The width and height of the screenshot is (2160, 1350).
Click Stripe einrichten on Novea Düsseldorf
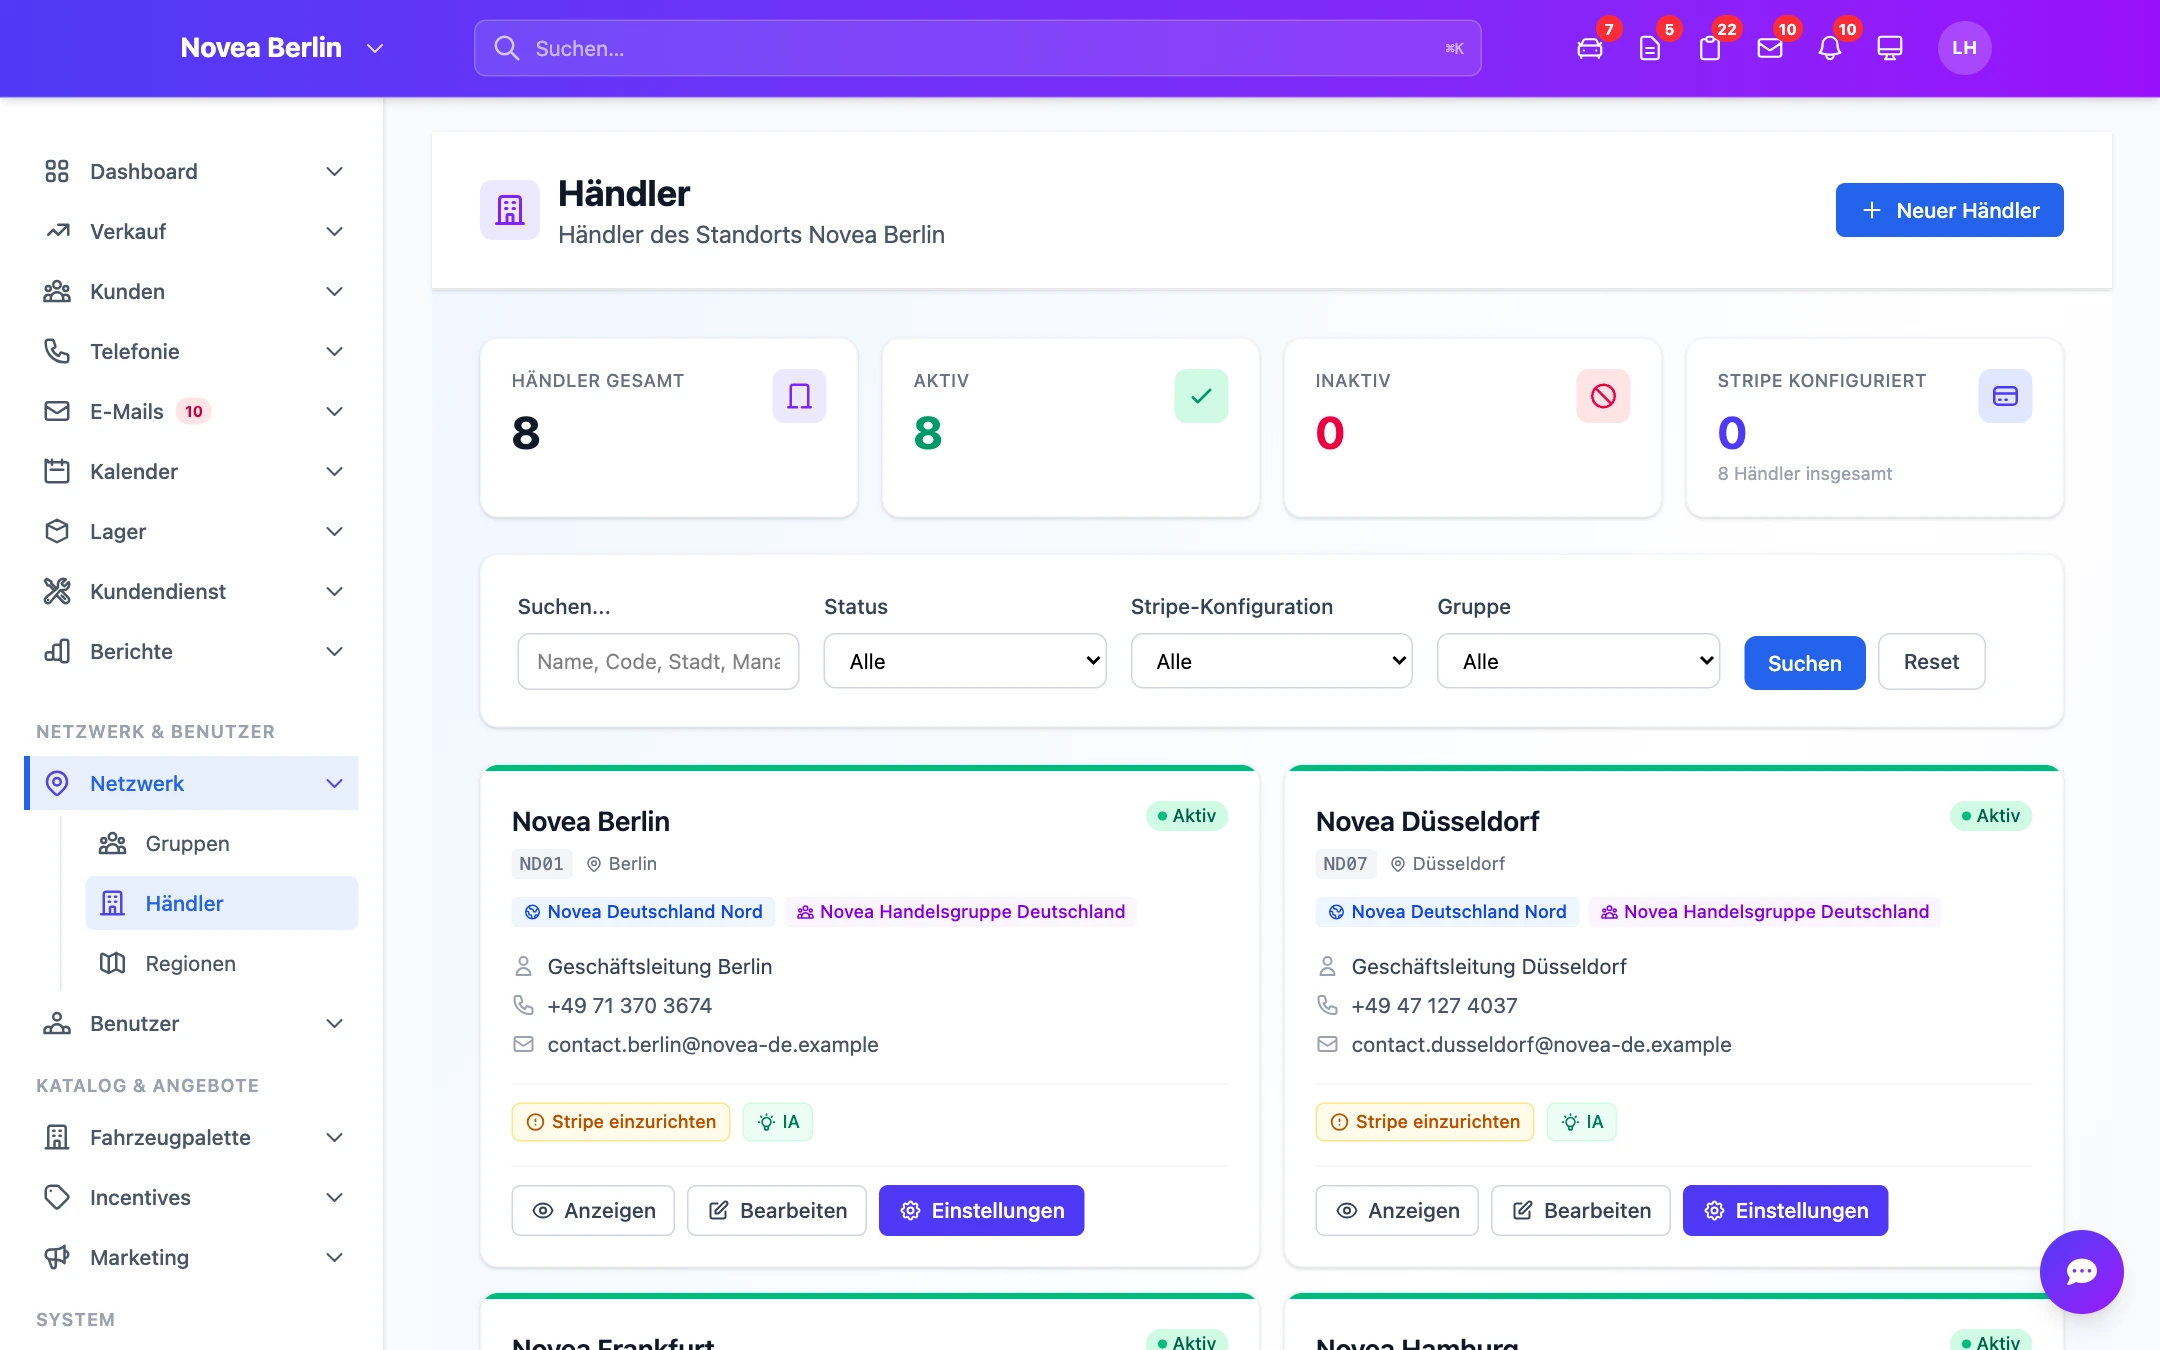click(x=1425, y=1122)
